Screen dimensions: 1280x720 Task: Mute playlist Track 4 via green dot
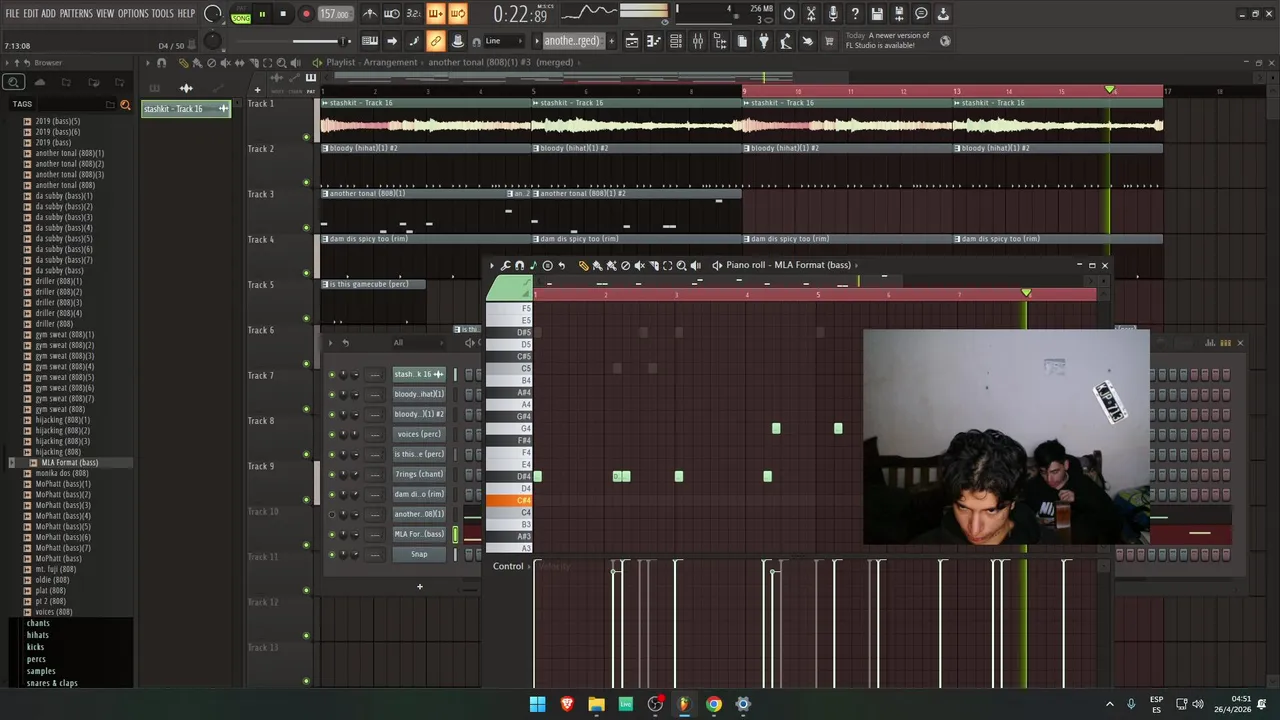[x=307, y=273]
